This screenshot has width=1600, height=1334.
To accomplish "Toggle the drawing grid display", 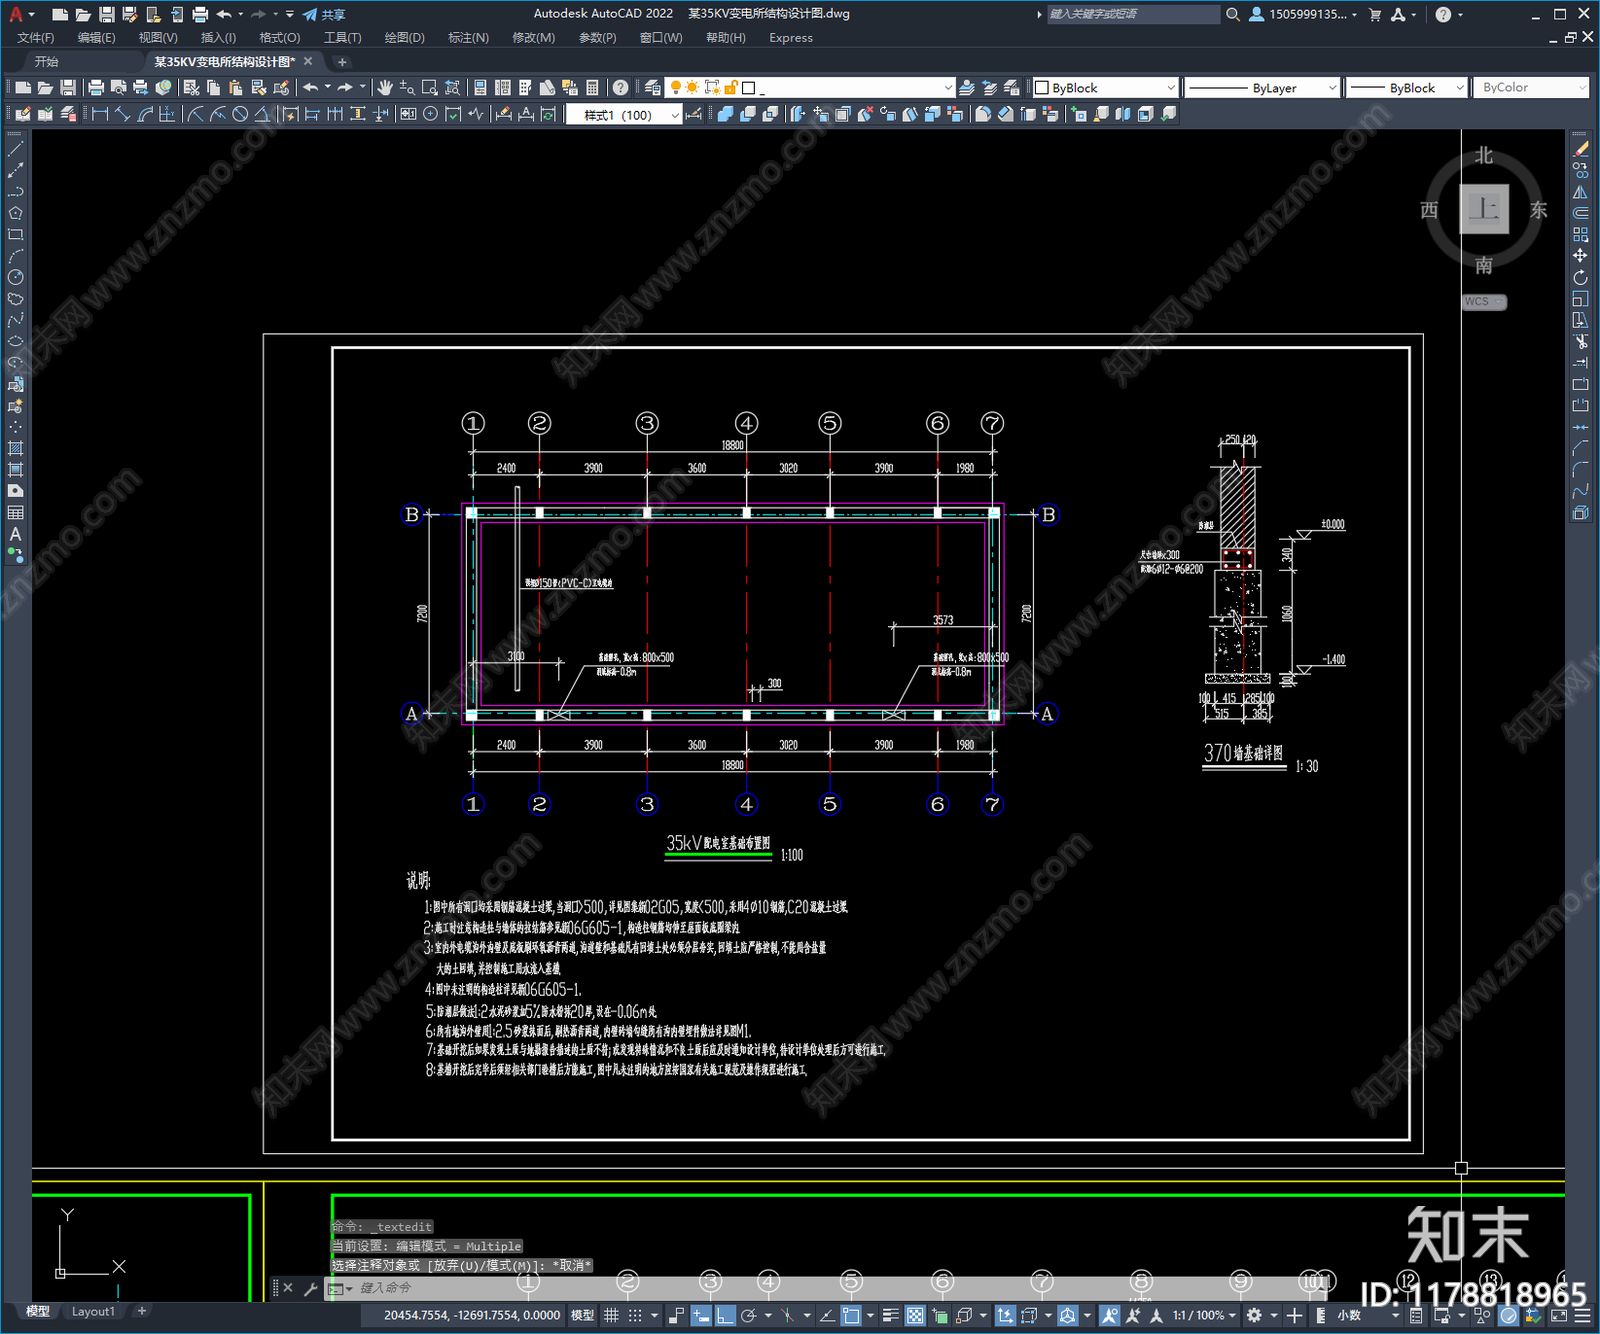I will click(x=611, y=1315).
